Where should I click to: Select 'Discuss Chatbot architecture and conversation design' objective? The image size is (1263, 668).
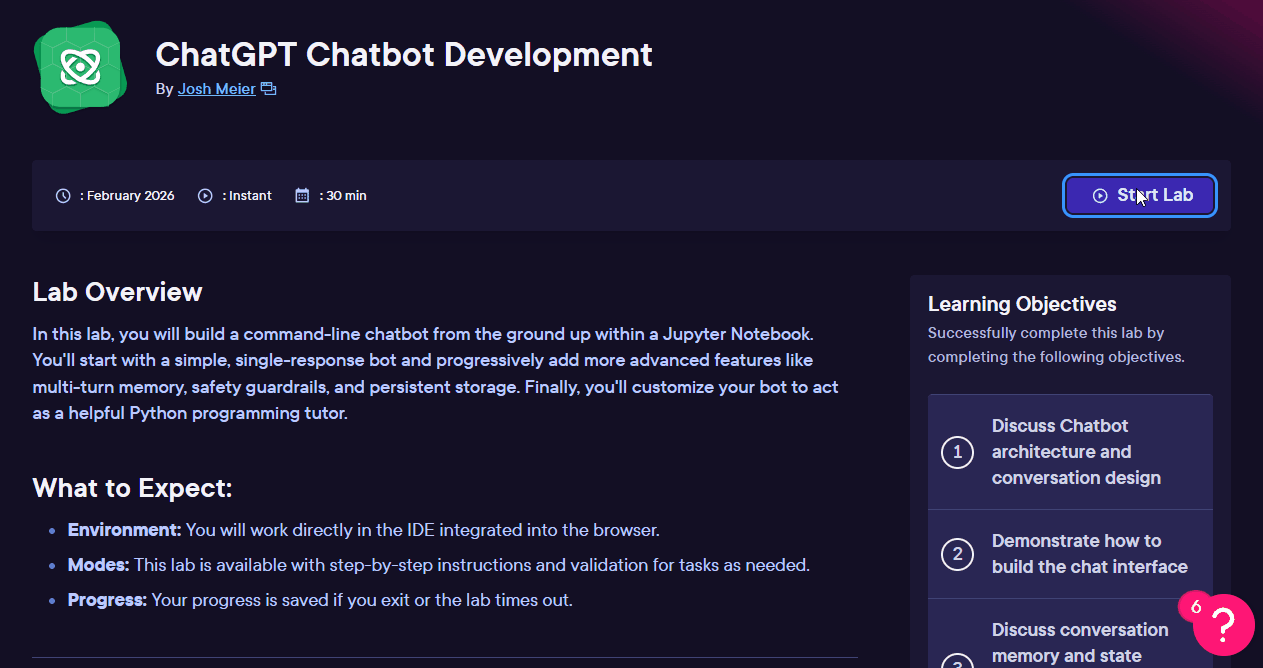click(1070, 452)
